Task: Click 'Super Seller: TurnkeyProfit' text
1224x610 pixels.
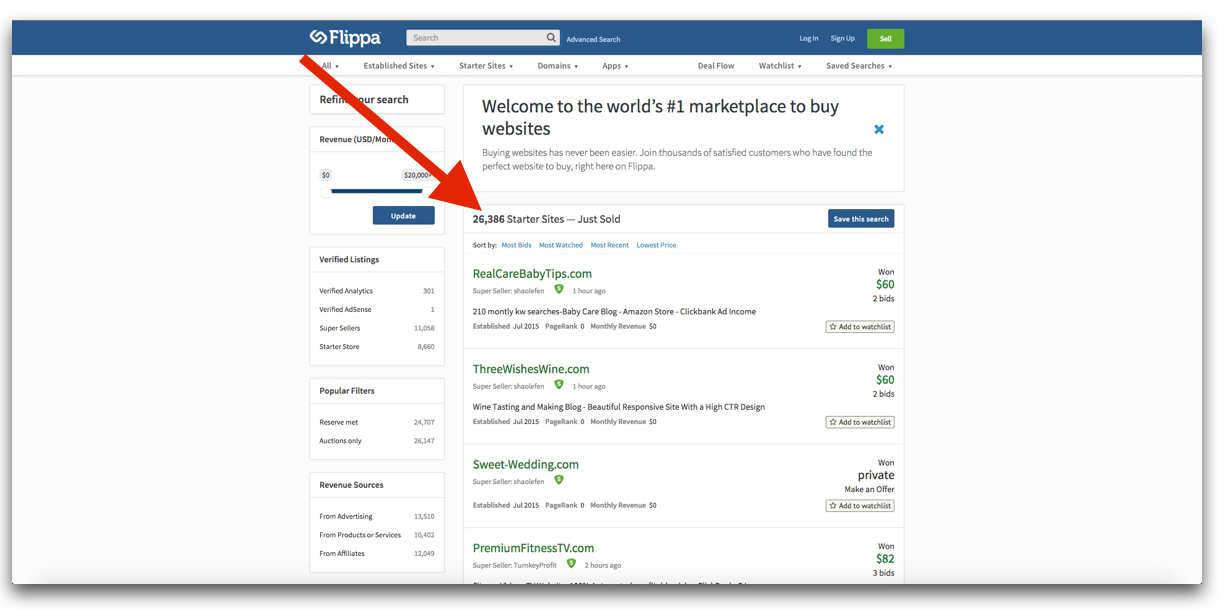Action: click(516, 565)
